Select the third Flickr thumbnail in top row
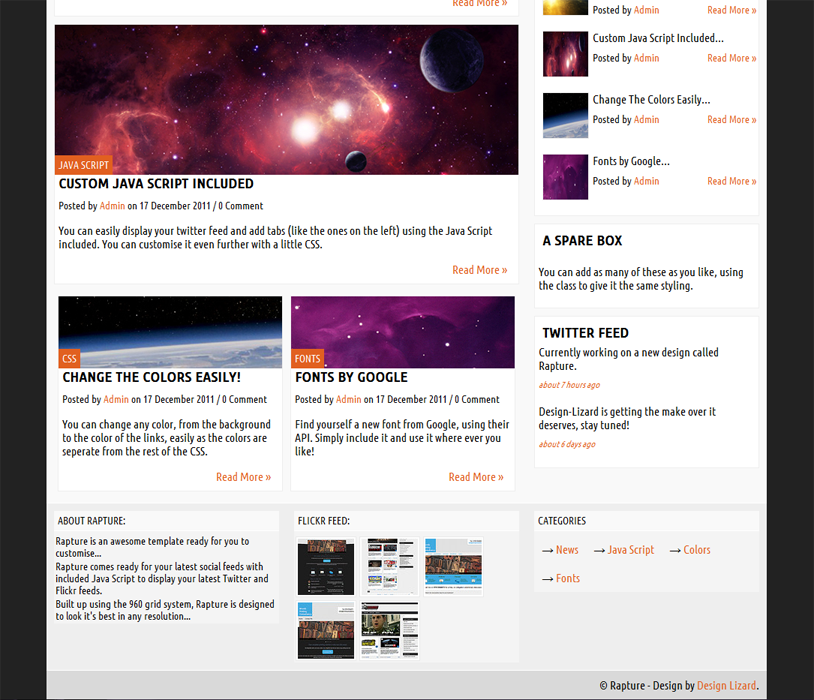The width and height of the screenshot is (814, 700). click(453, 567)
